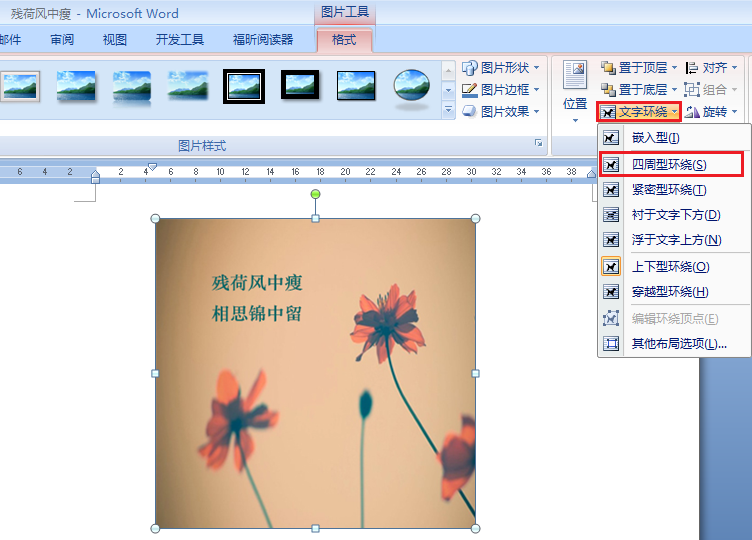Click the Align (对齐) icon

coord(692,68)
